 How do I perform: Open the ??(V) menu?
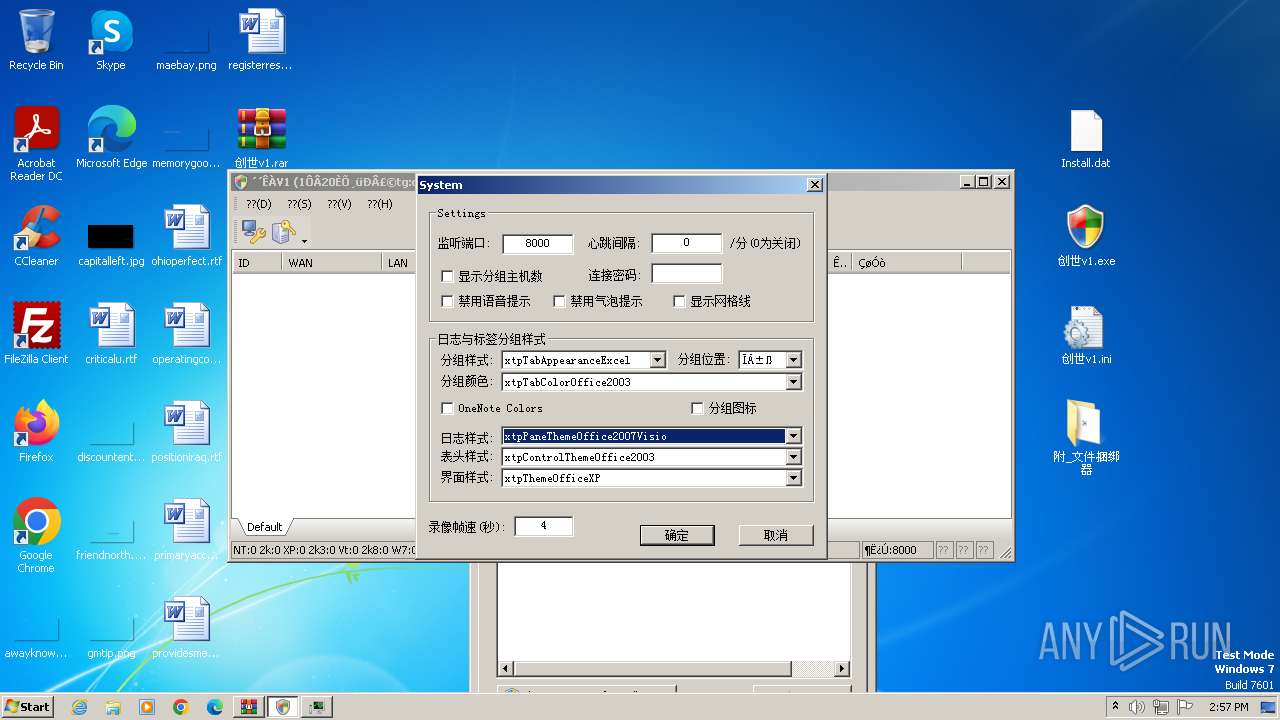tap(339, 204)
